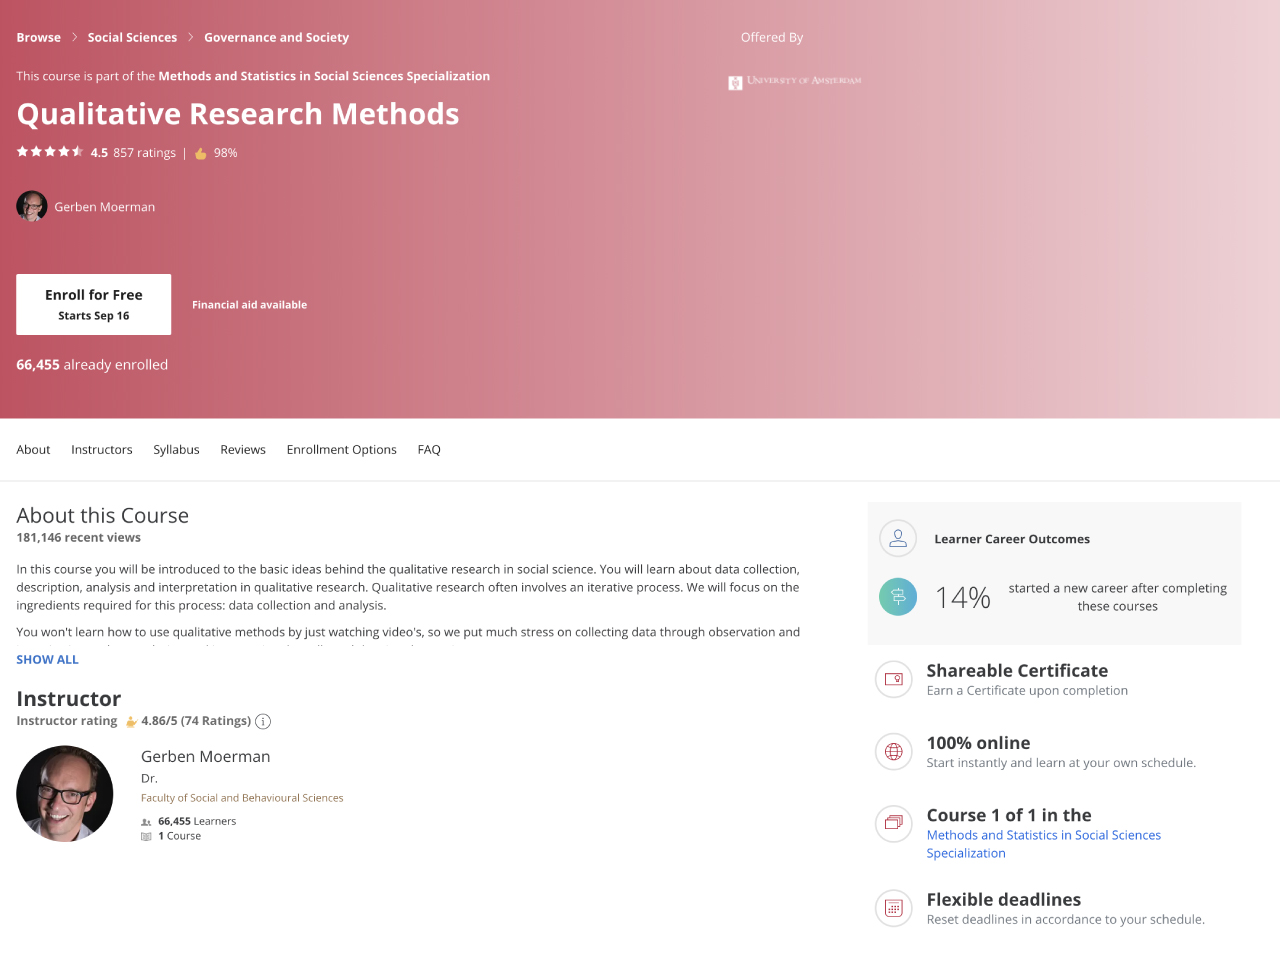Open Methods and Statistics specialization header link
This screenshot has height=960, width=1280.
[324, 76]
